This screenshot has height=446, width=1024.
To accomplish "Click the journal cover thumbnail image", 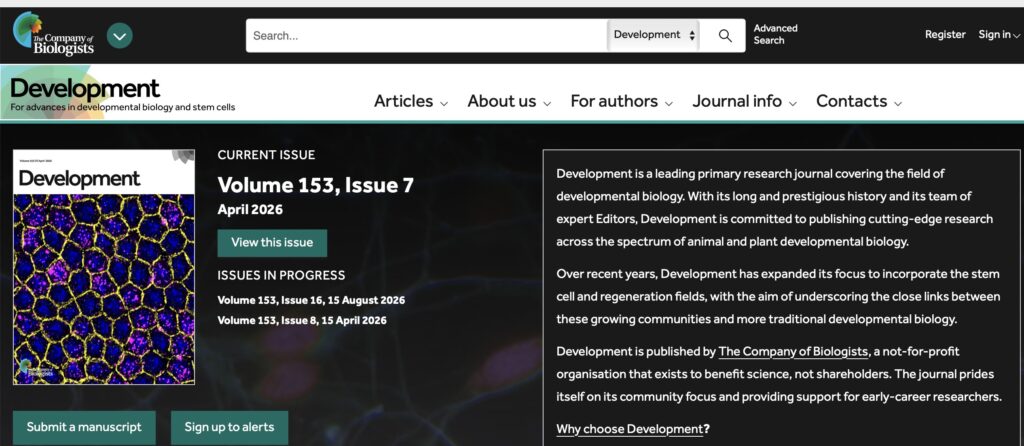I will click(x=104, y=267).
